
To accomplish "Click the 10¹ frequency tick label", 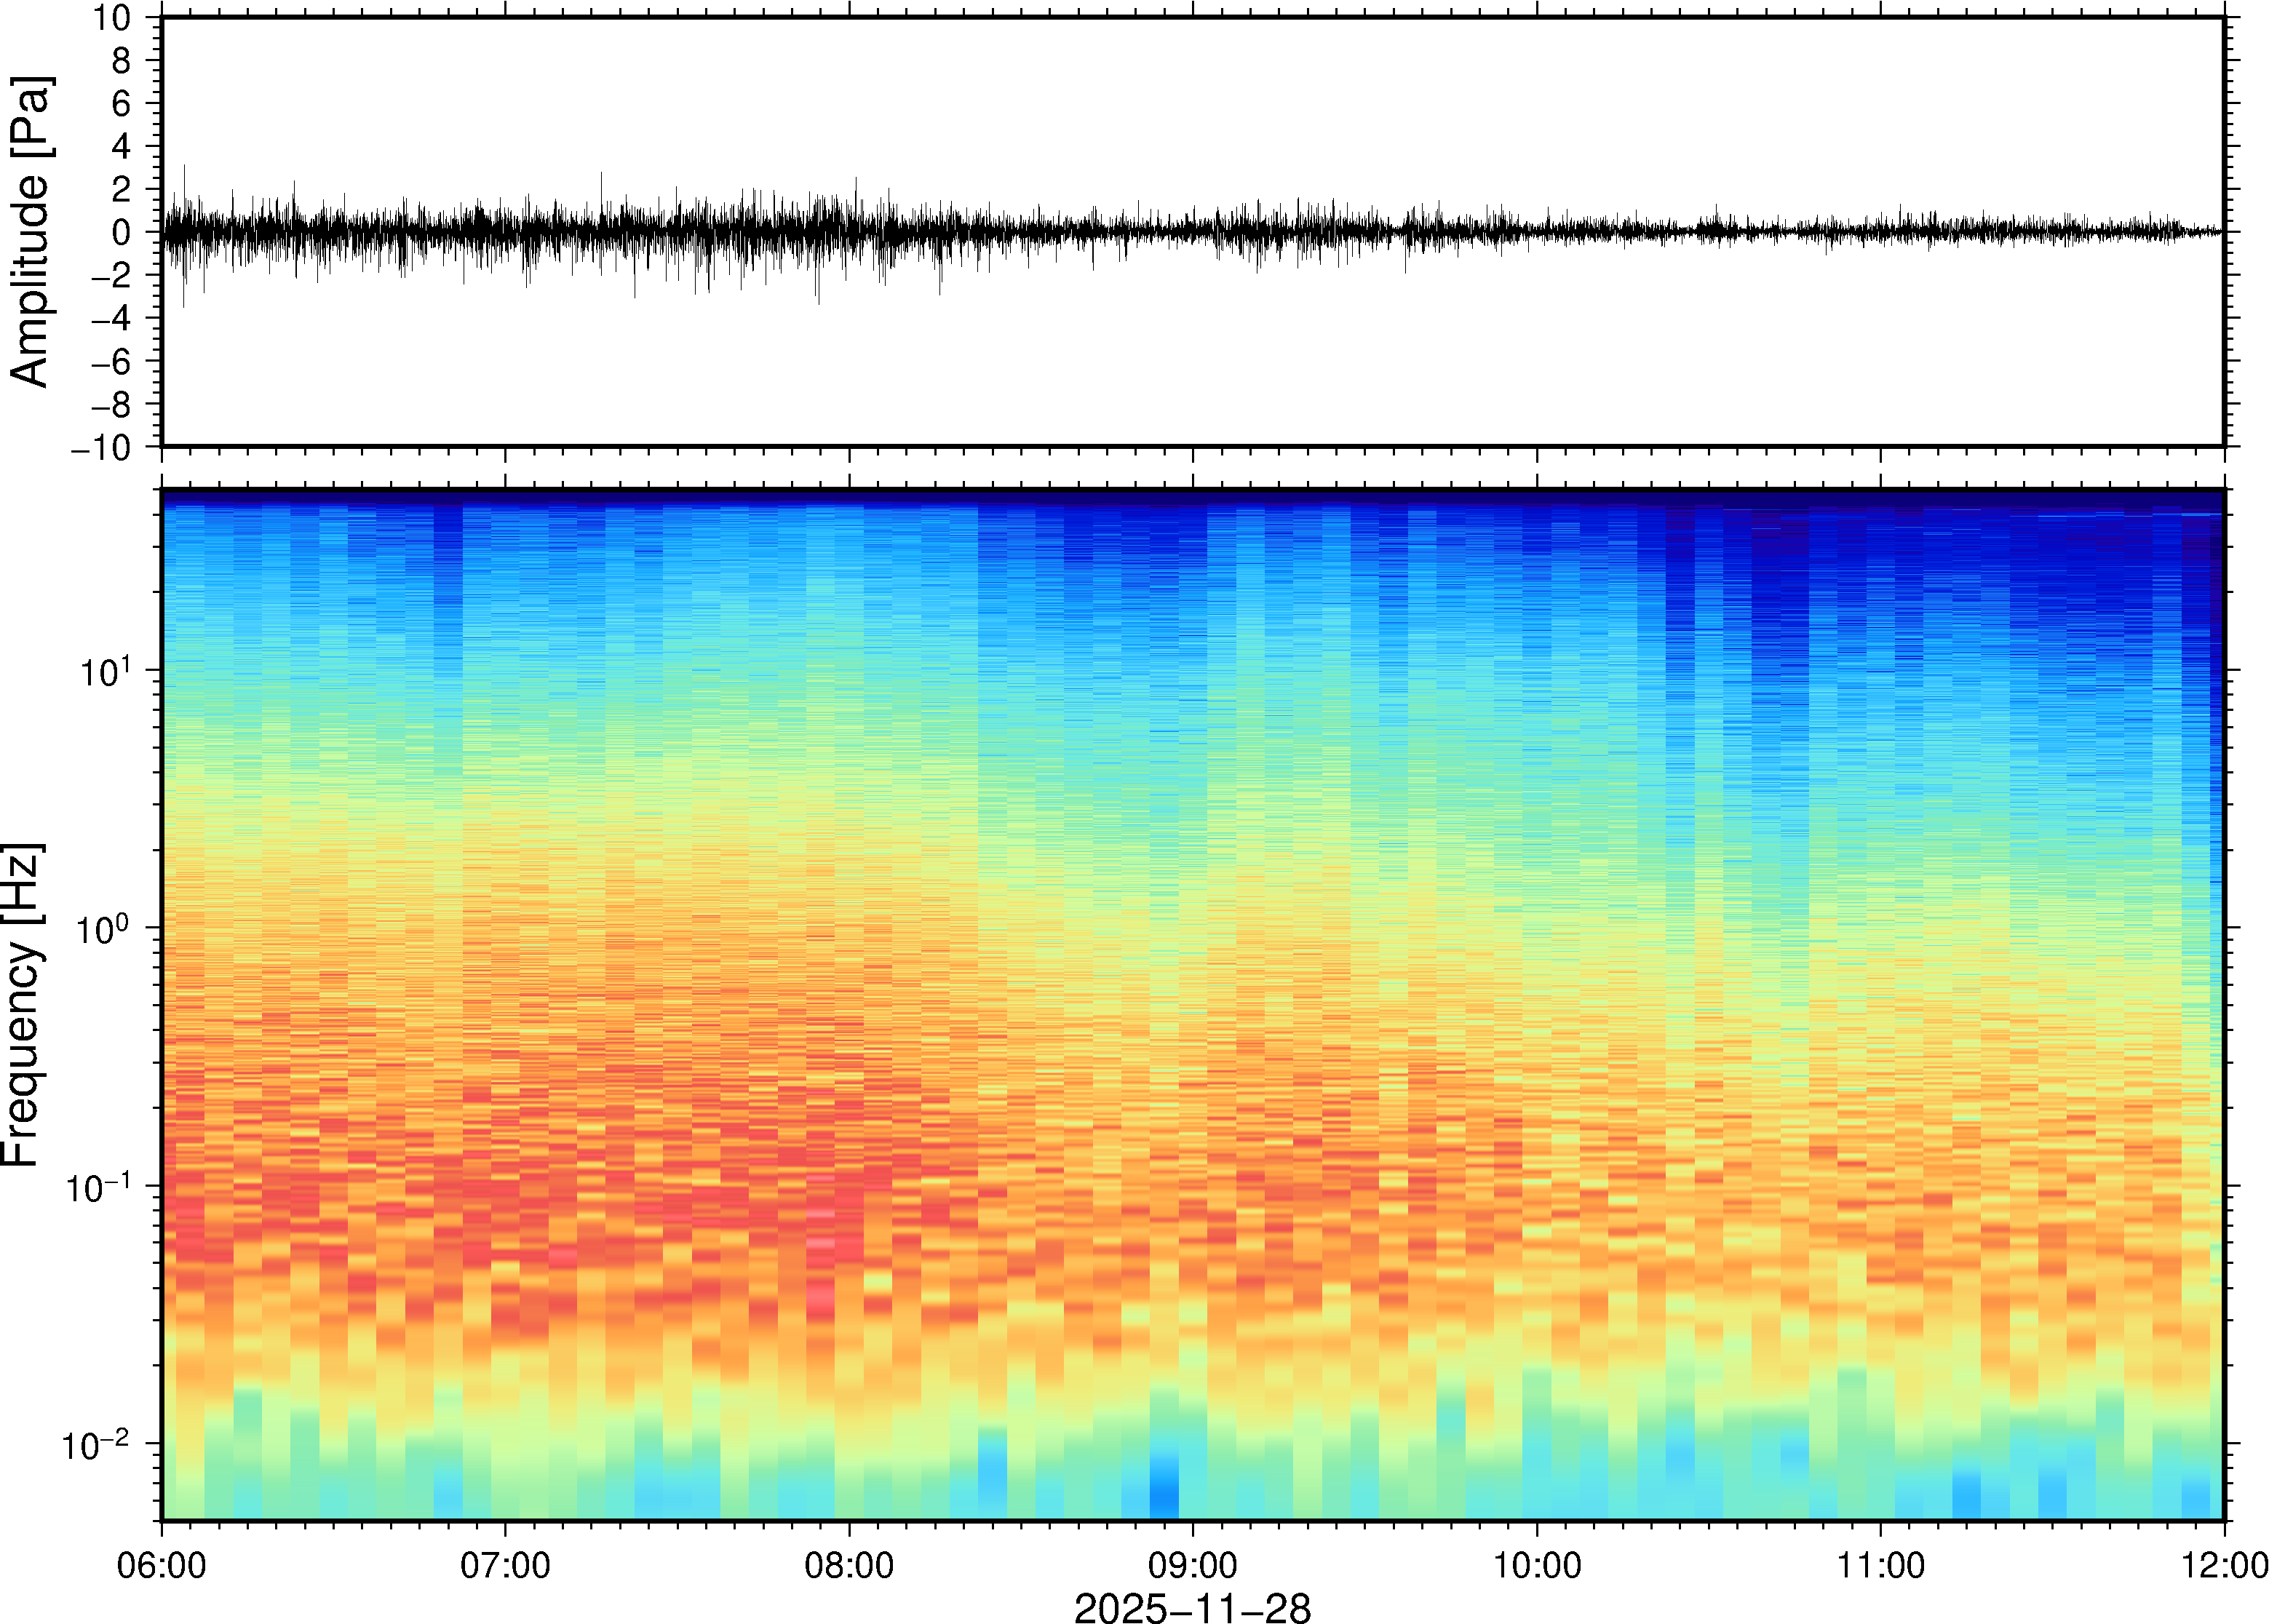I will pyautogui.click(x=106, y=671).
